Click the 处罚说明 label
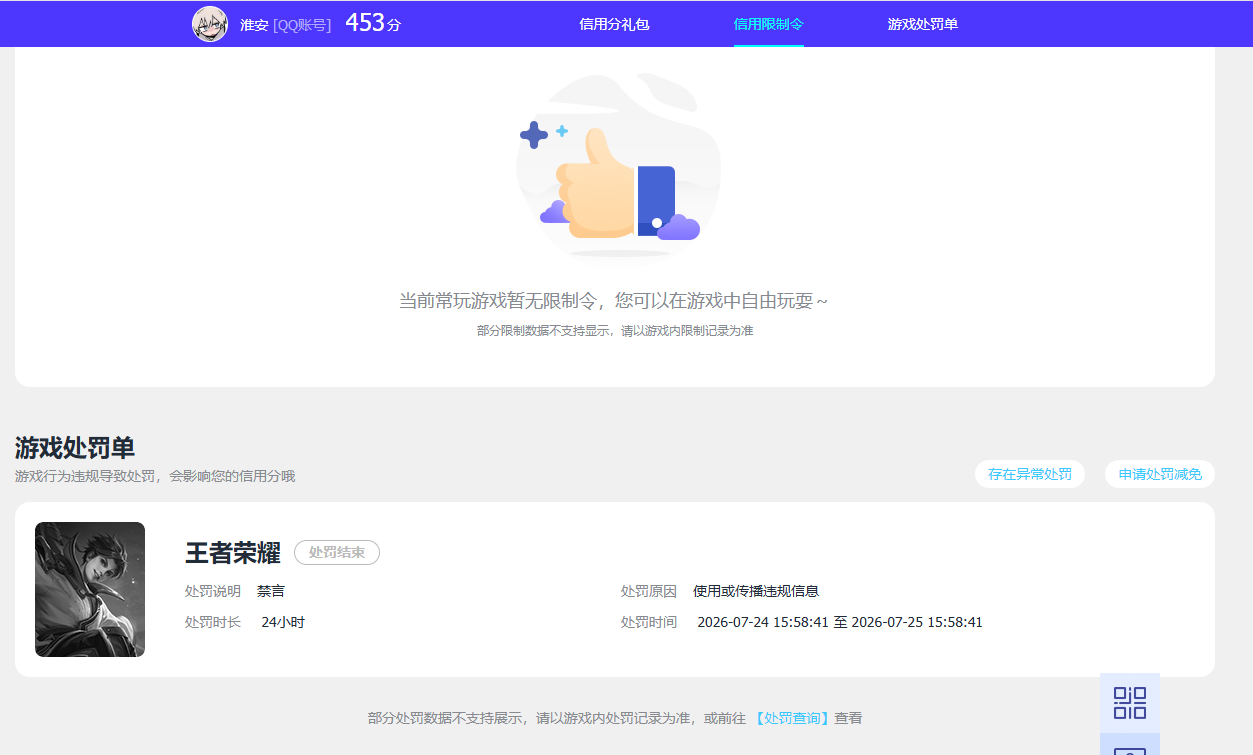The width and height of the screenshot is (1253, 755). (213, 591)
